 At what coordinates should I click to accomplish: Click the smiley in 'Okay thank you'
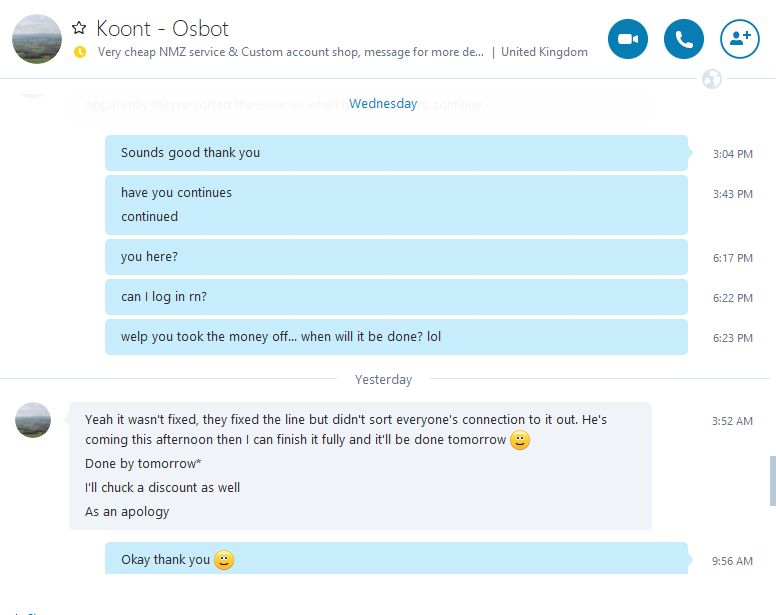[x=224, y=560]
